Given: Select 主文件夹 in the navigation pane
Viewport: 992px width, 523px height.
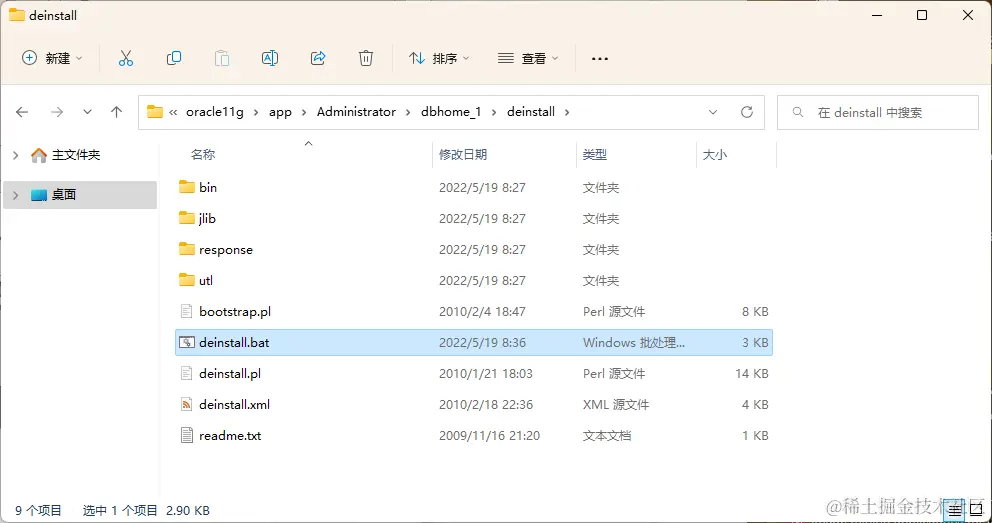Looking at the screenshot, I should pos(75,154).
